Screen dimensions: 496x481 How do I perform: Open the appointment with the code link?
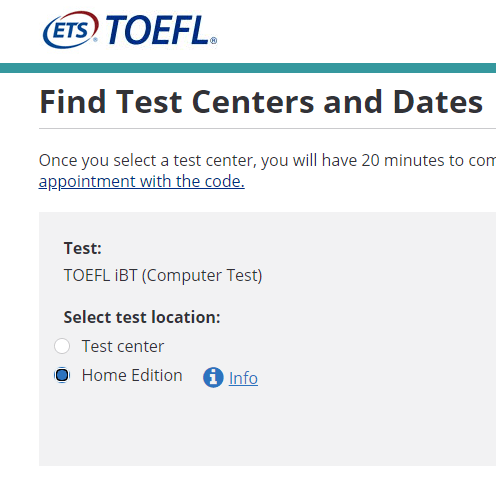point(142,181)
